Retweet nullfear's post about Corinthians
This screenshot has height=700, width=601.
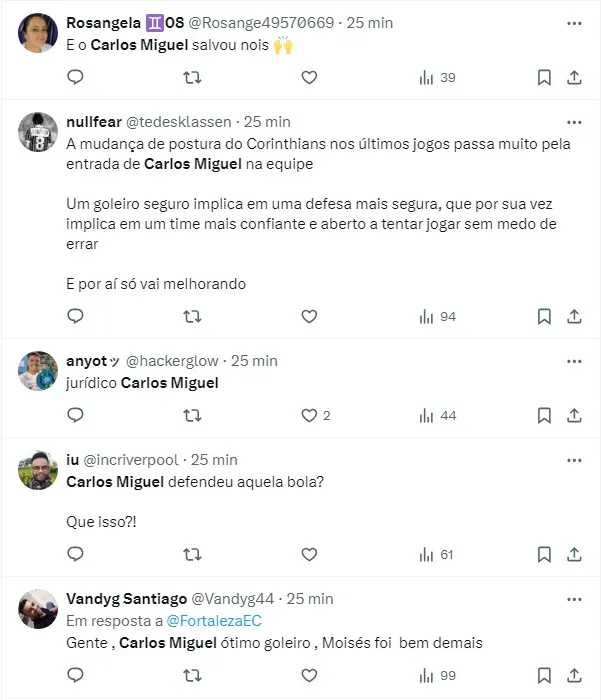click(x=192, y=316)
